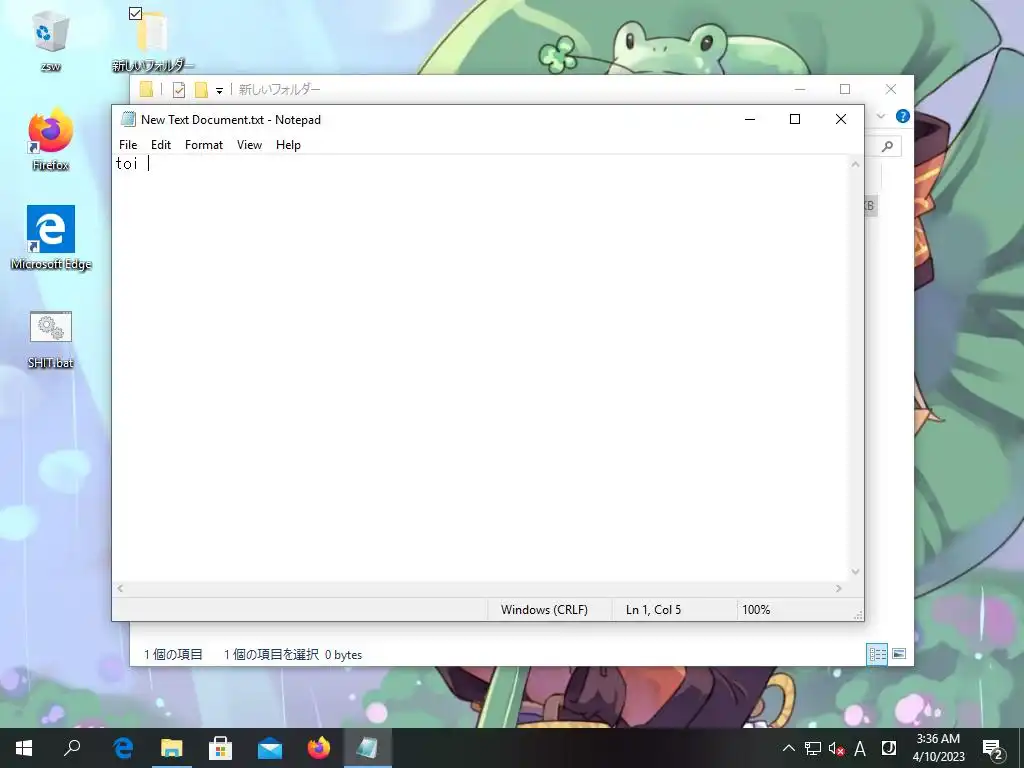Open the network tray icon
Screen dimensions: 1024x768
812,748
